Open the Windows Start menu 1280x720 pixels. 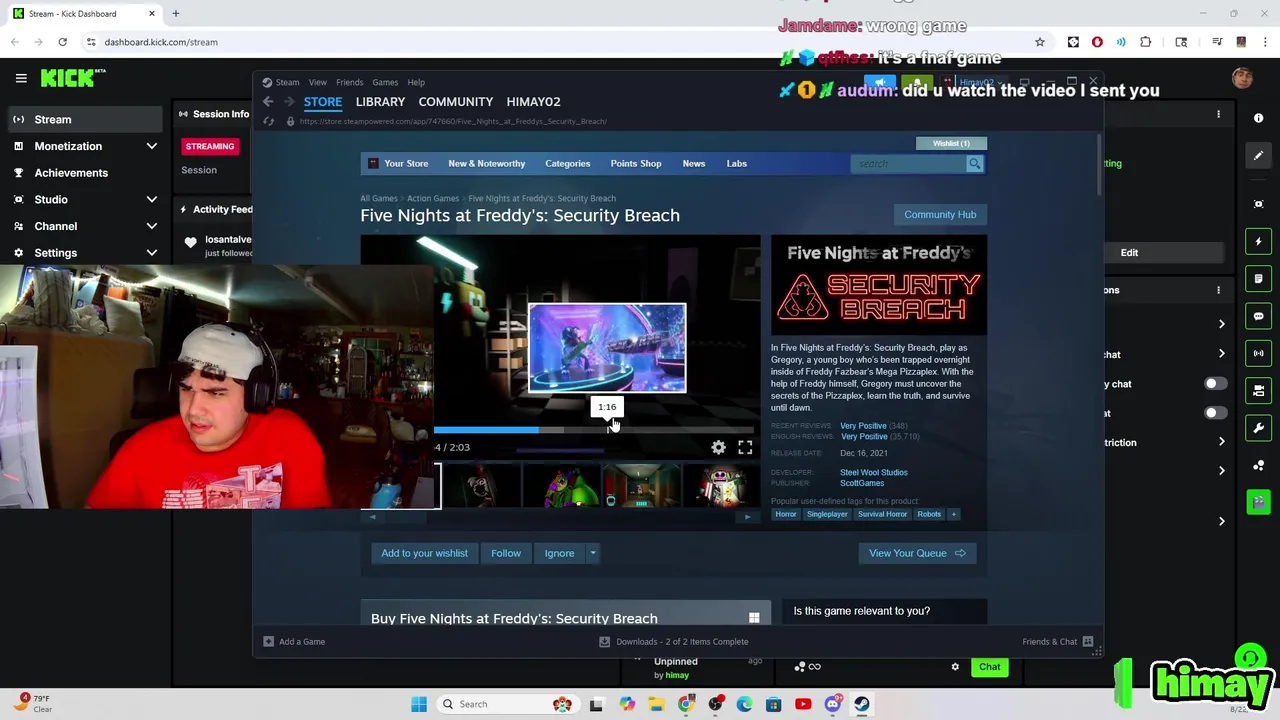point(419,704)
